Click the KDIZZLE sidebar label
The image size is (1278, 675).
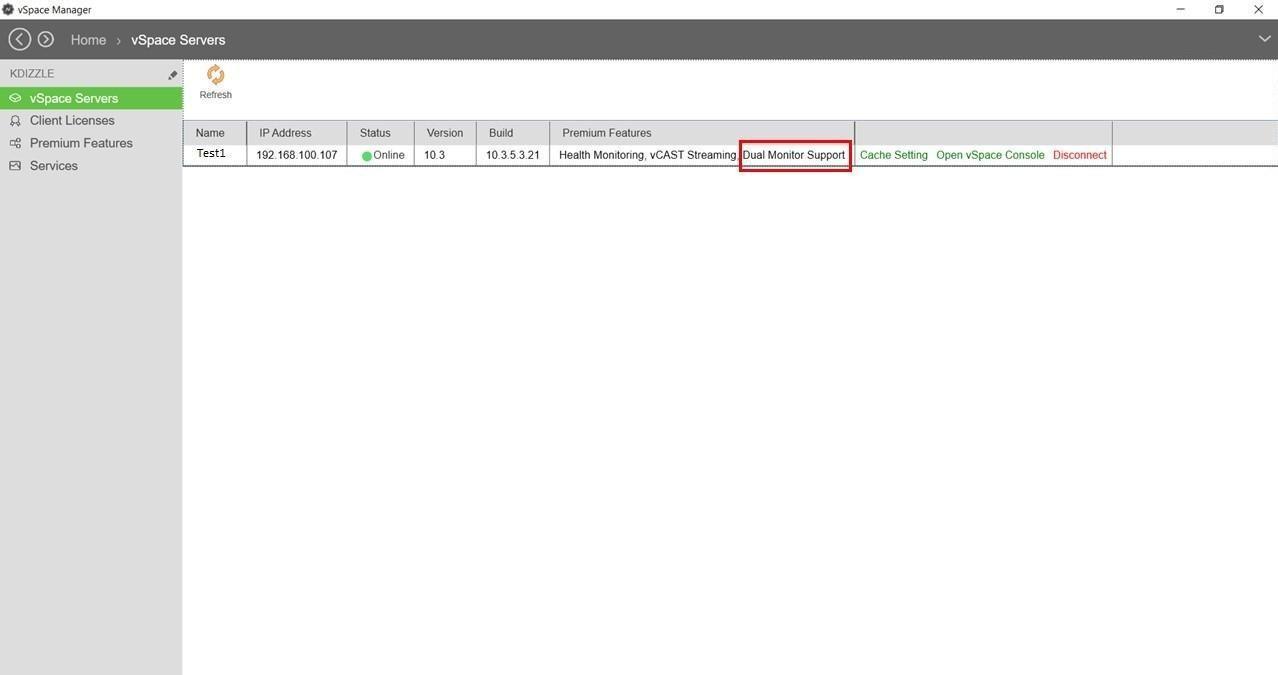coord(32,74)
